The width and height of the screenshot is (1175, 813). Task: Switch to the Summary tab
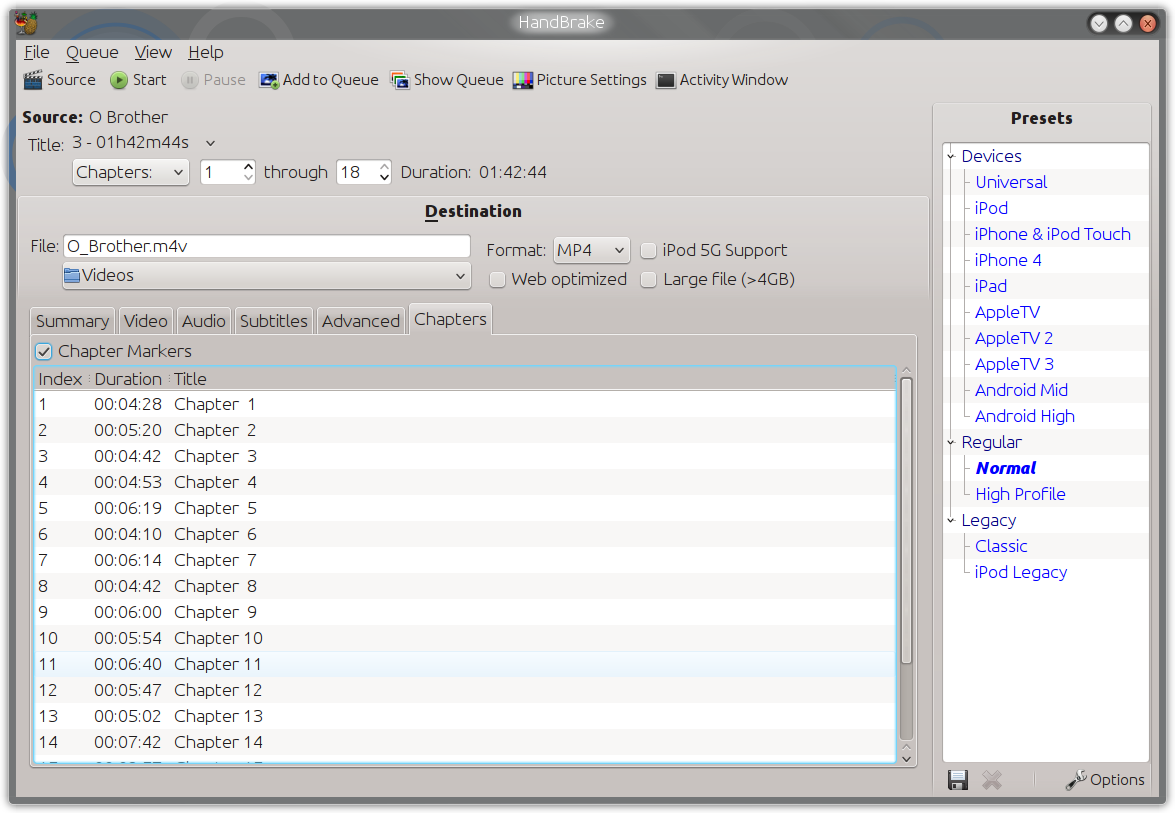pos(72,321)
